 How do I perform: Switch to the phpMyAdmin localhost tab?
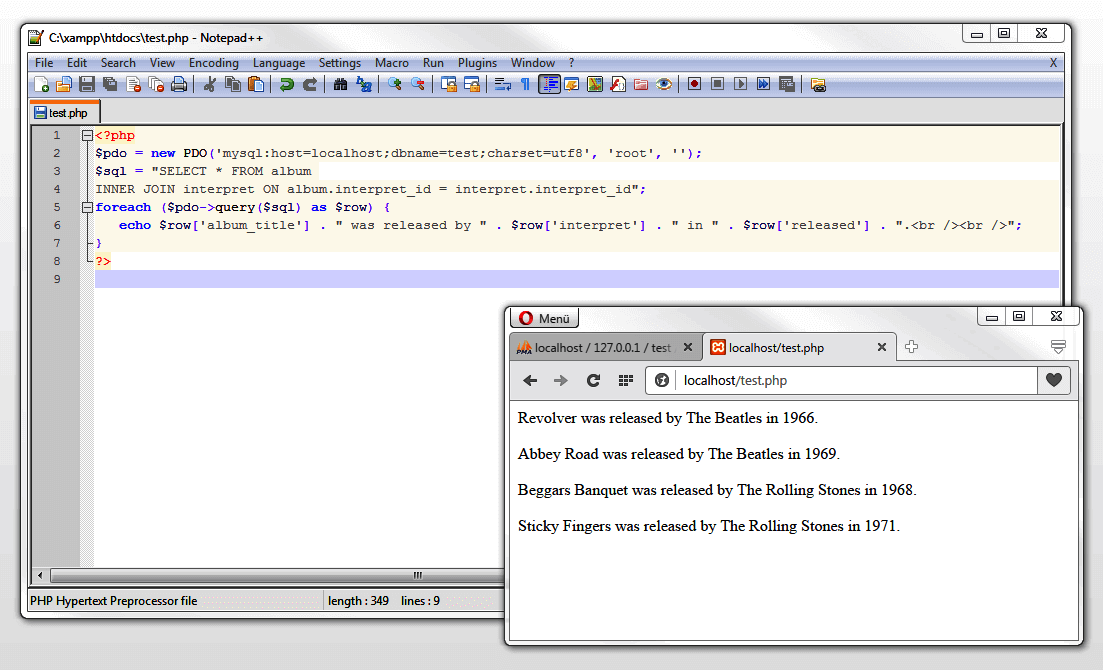pos(600,347)
